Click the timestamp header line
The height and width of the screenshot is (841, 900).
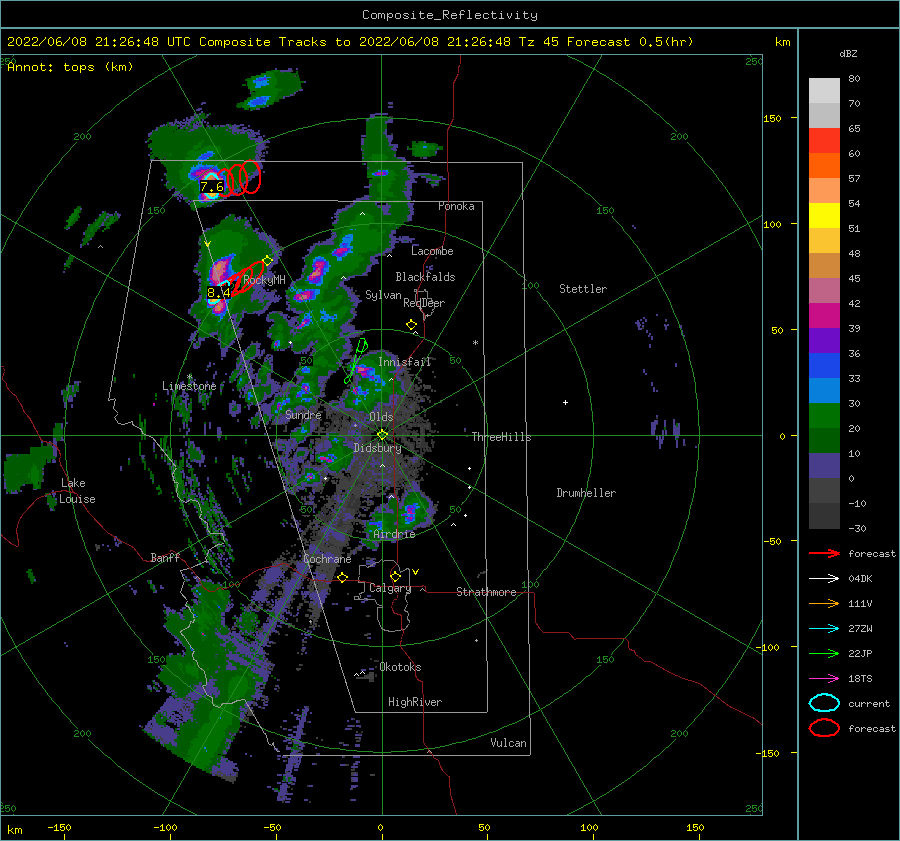coord(350,42)
